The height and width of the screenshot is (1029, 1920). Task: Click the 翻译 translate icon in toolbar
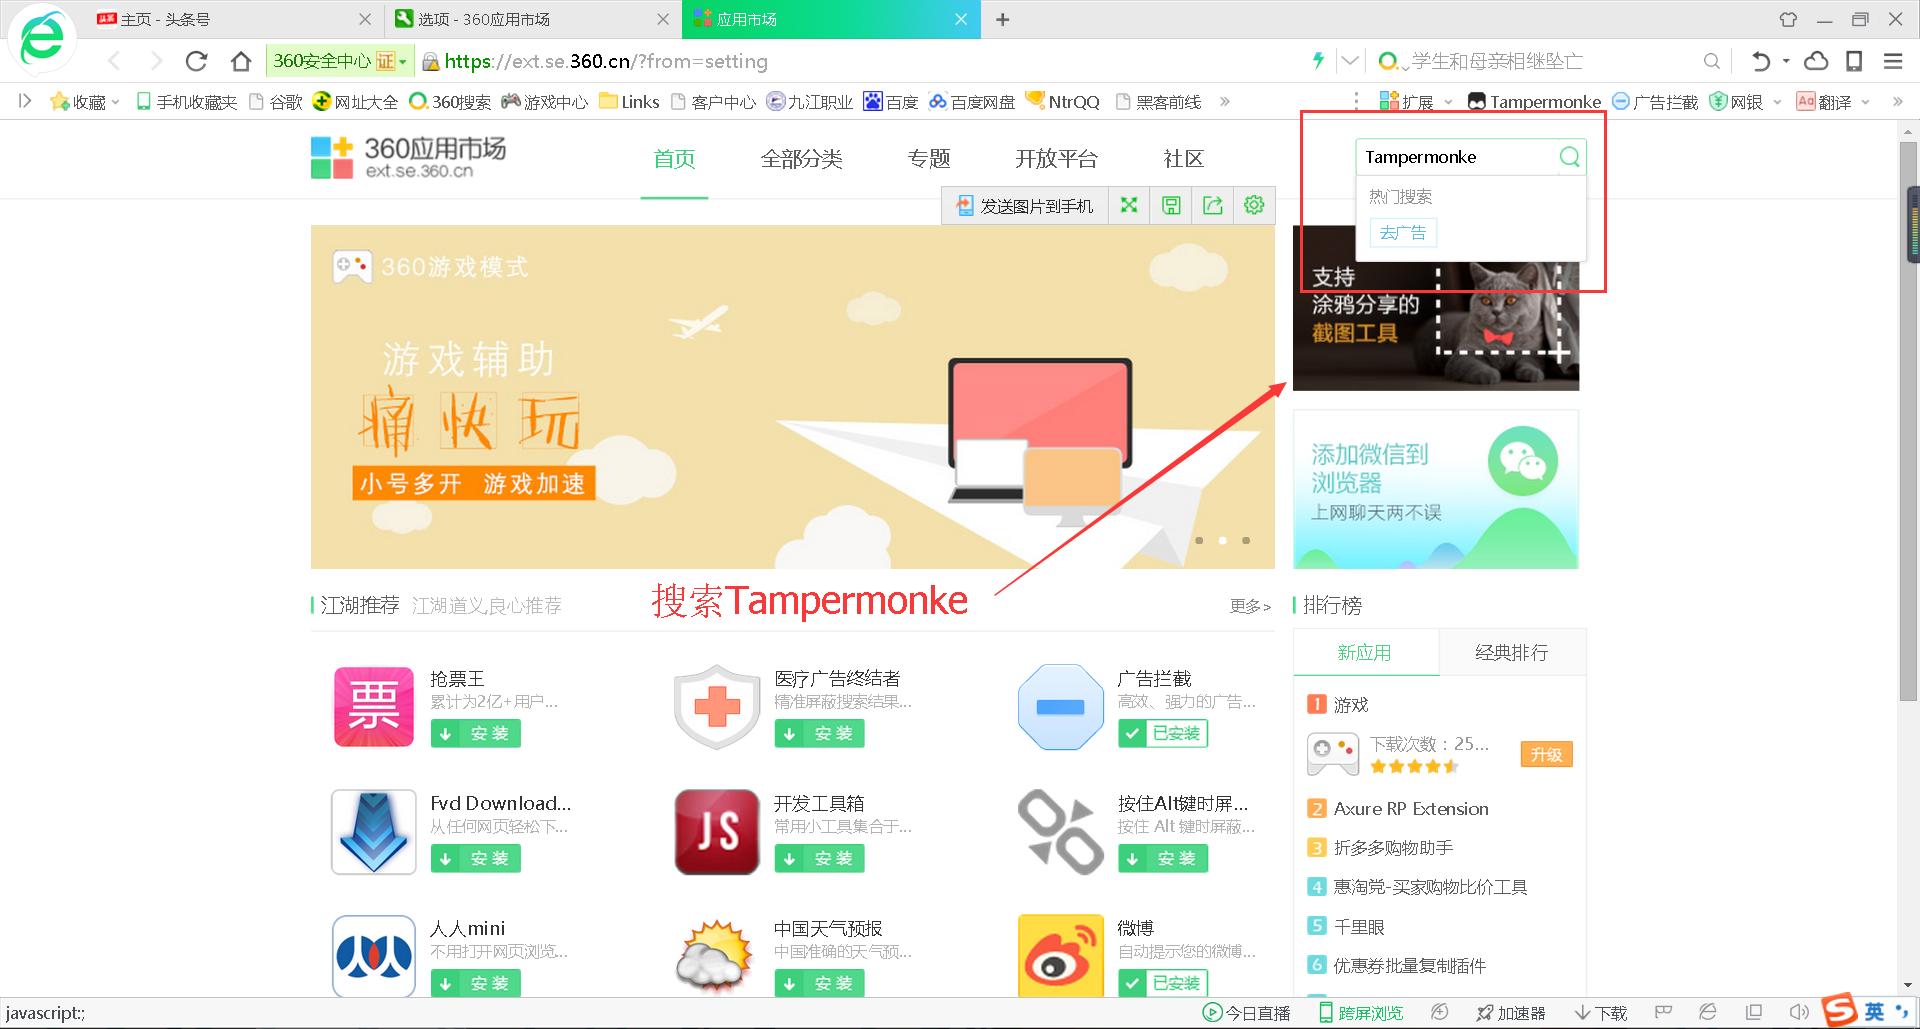point(1828,101)
